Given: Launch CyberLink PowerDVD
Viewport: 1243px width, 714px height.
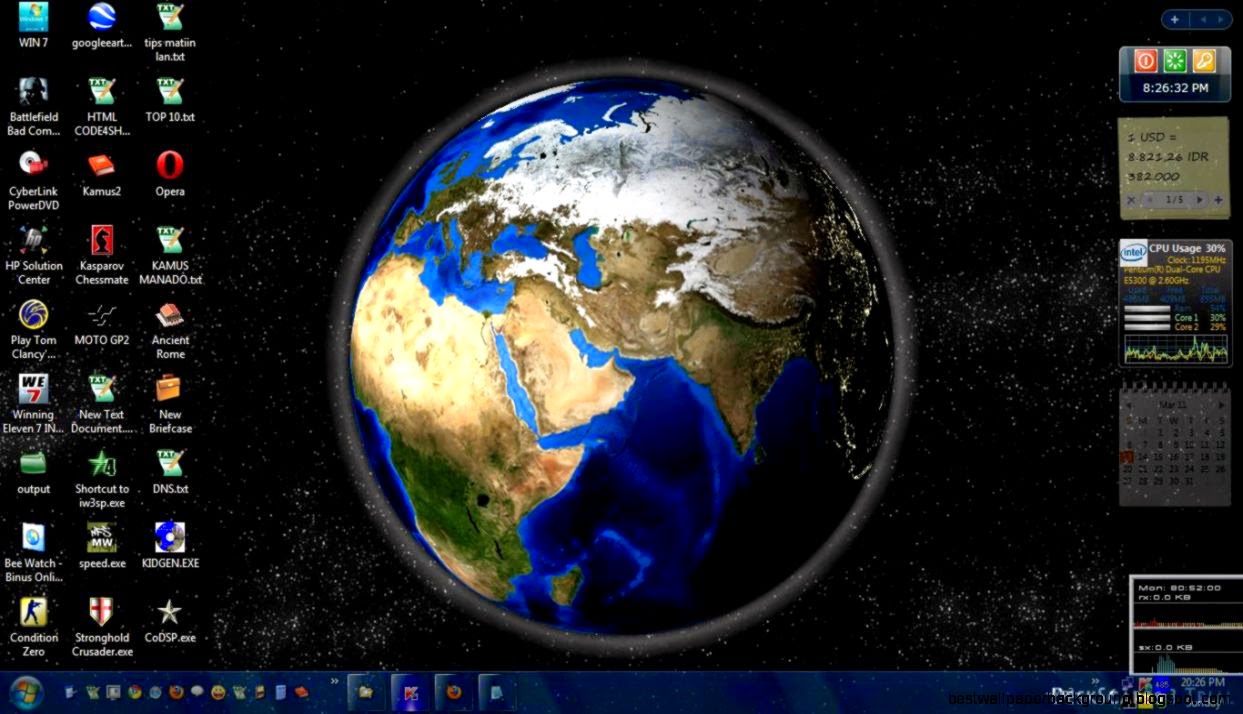Looking at the screenshot, I should 33,181.
